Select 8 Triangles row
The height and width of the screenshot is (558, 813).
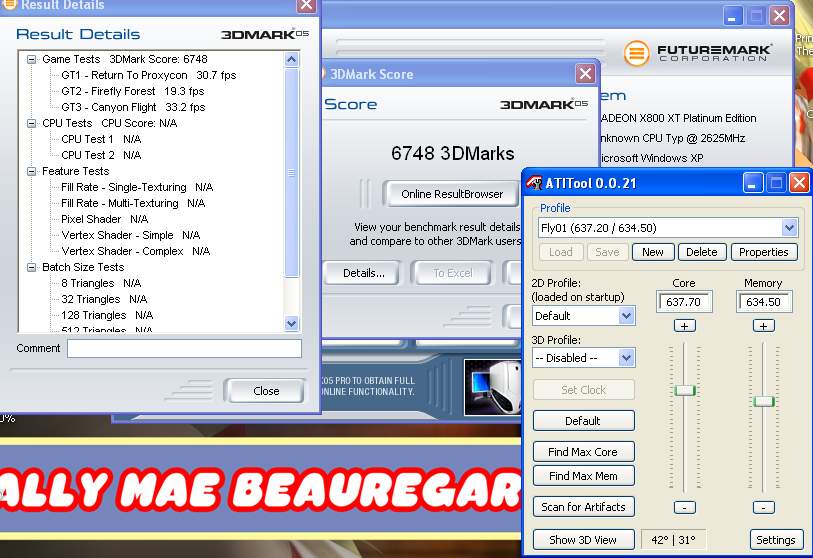[101, 284]
